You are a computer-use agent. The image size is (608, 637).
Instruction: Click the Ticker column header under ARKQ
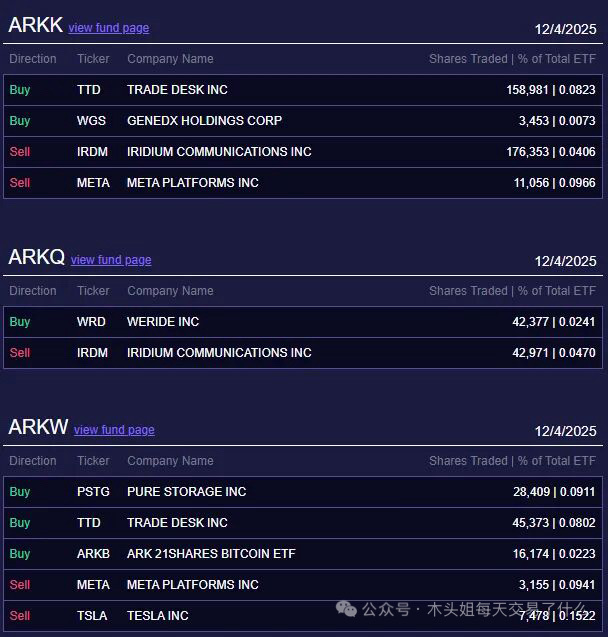93,291
